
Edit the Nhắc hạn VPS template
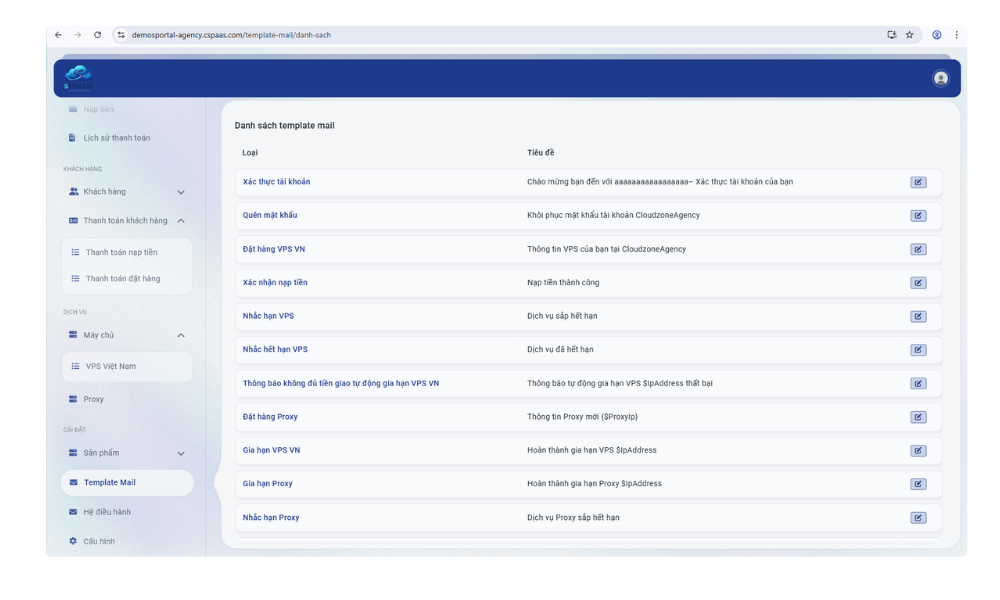(918, 316)
